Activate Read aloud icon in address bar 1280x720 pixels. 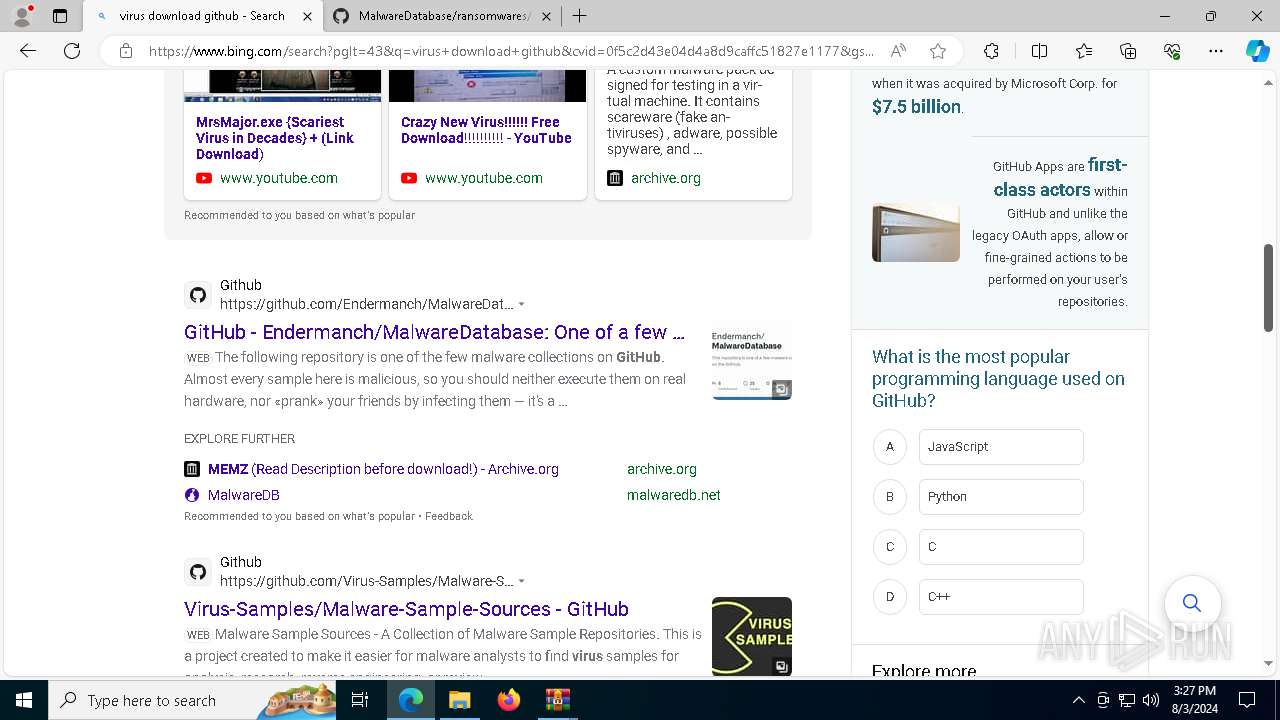coord(898,51)
